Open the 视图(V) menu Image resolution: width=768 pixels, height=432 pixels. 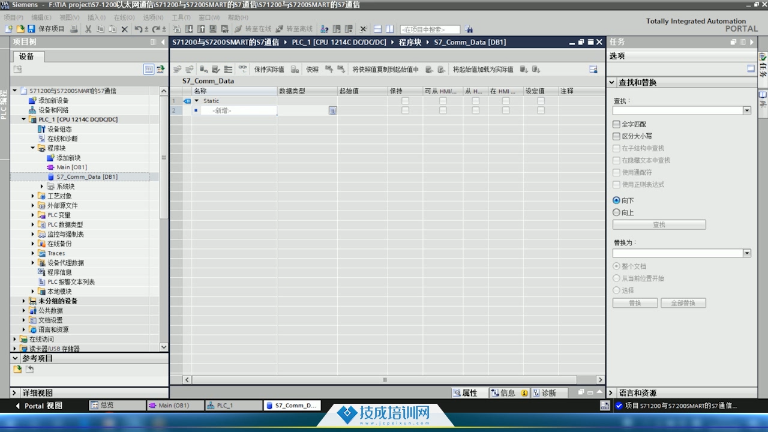[x=69, y=18]
